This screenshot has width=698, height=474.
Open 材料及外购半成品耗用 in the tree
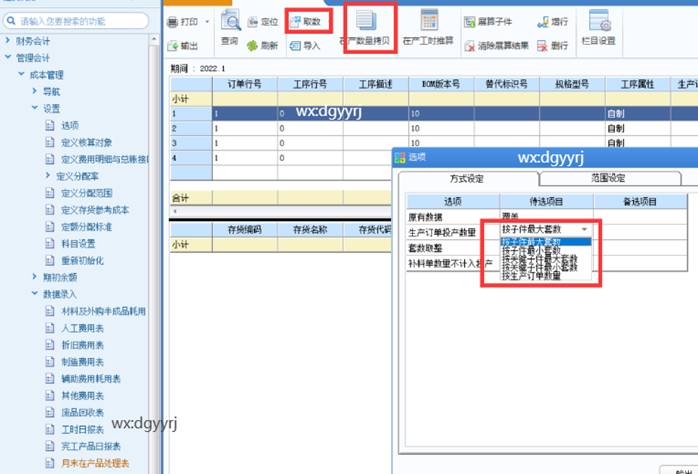coord(103,312)
